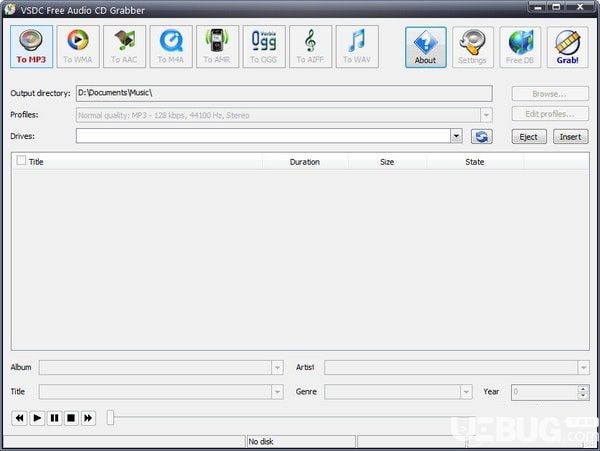Pause playback
Viewport: 600px width, 451px height.
coord(54,418)
